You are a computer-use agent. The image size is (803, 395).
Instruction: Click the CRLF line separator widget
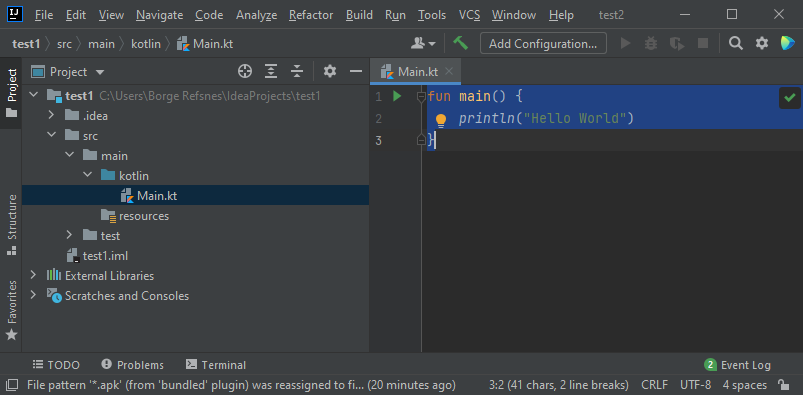pos(654,385)
